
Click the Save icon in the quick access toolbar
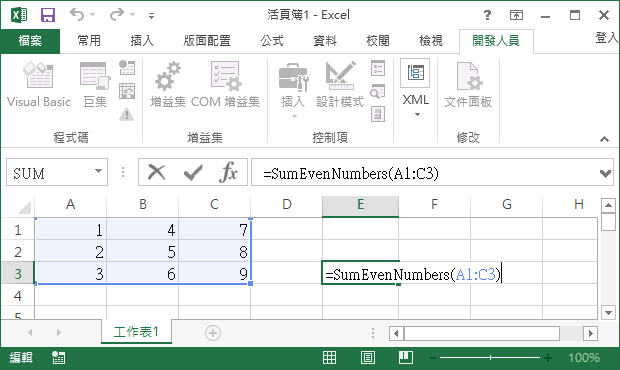pos(48,15)
